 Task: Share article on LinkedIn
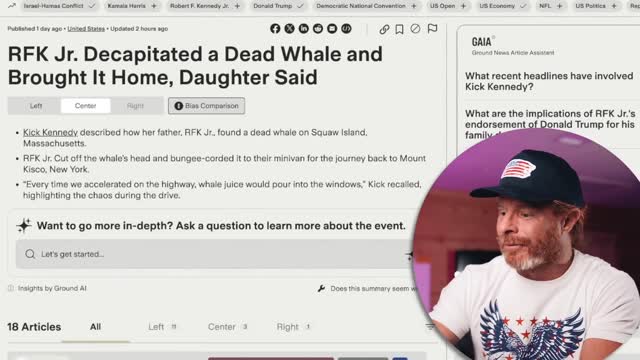[304, 29]
